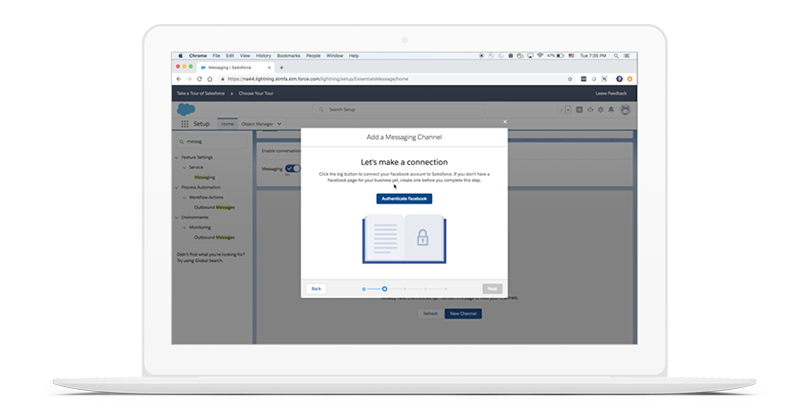Click the browser forward arrow
800x417 pixels.
coord(189,79)
